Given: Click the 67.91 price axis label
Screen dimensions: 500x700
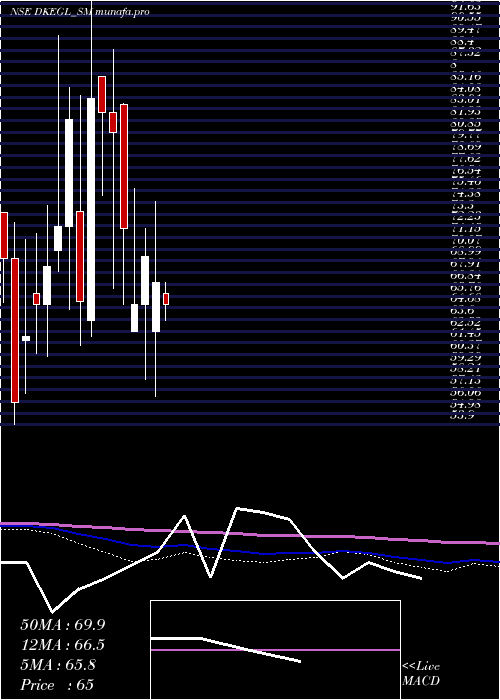Looking at the screenshot, I should point(466,264).
